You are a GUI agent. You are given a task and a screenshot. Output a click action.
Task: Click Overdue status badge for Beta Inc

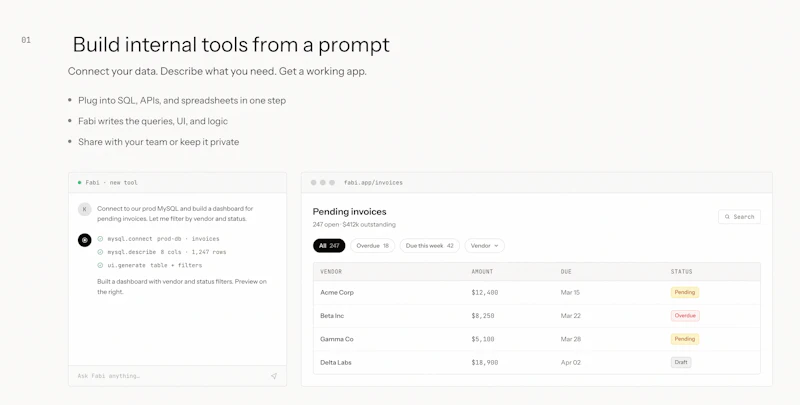685,316
